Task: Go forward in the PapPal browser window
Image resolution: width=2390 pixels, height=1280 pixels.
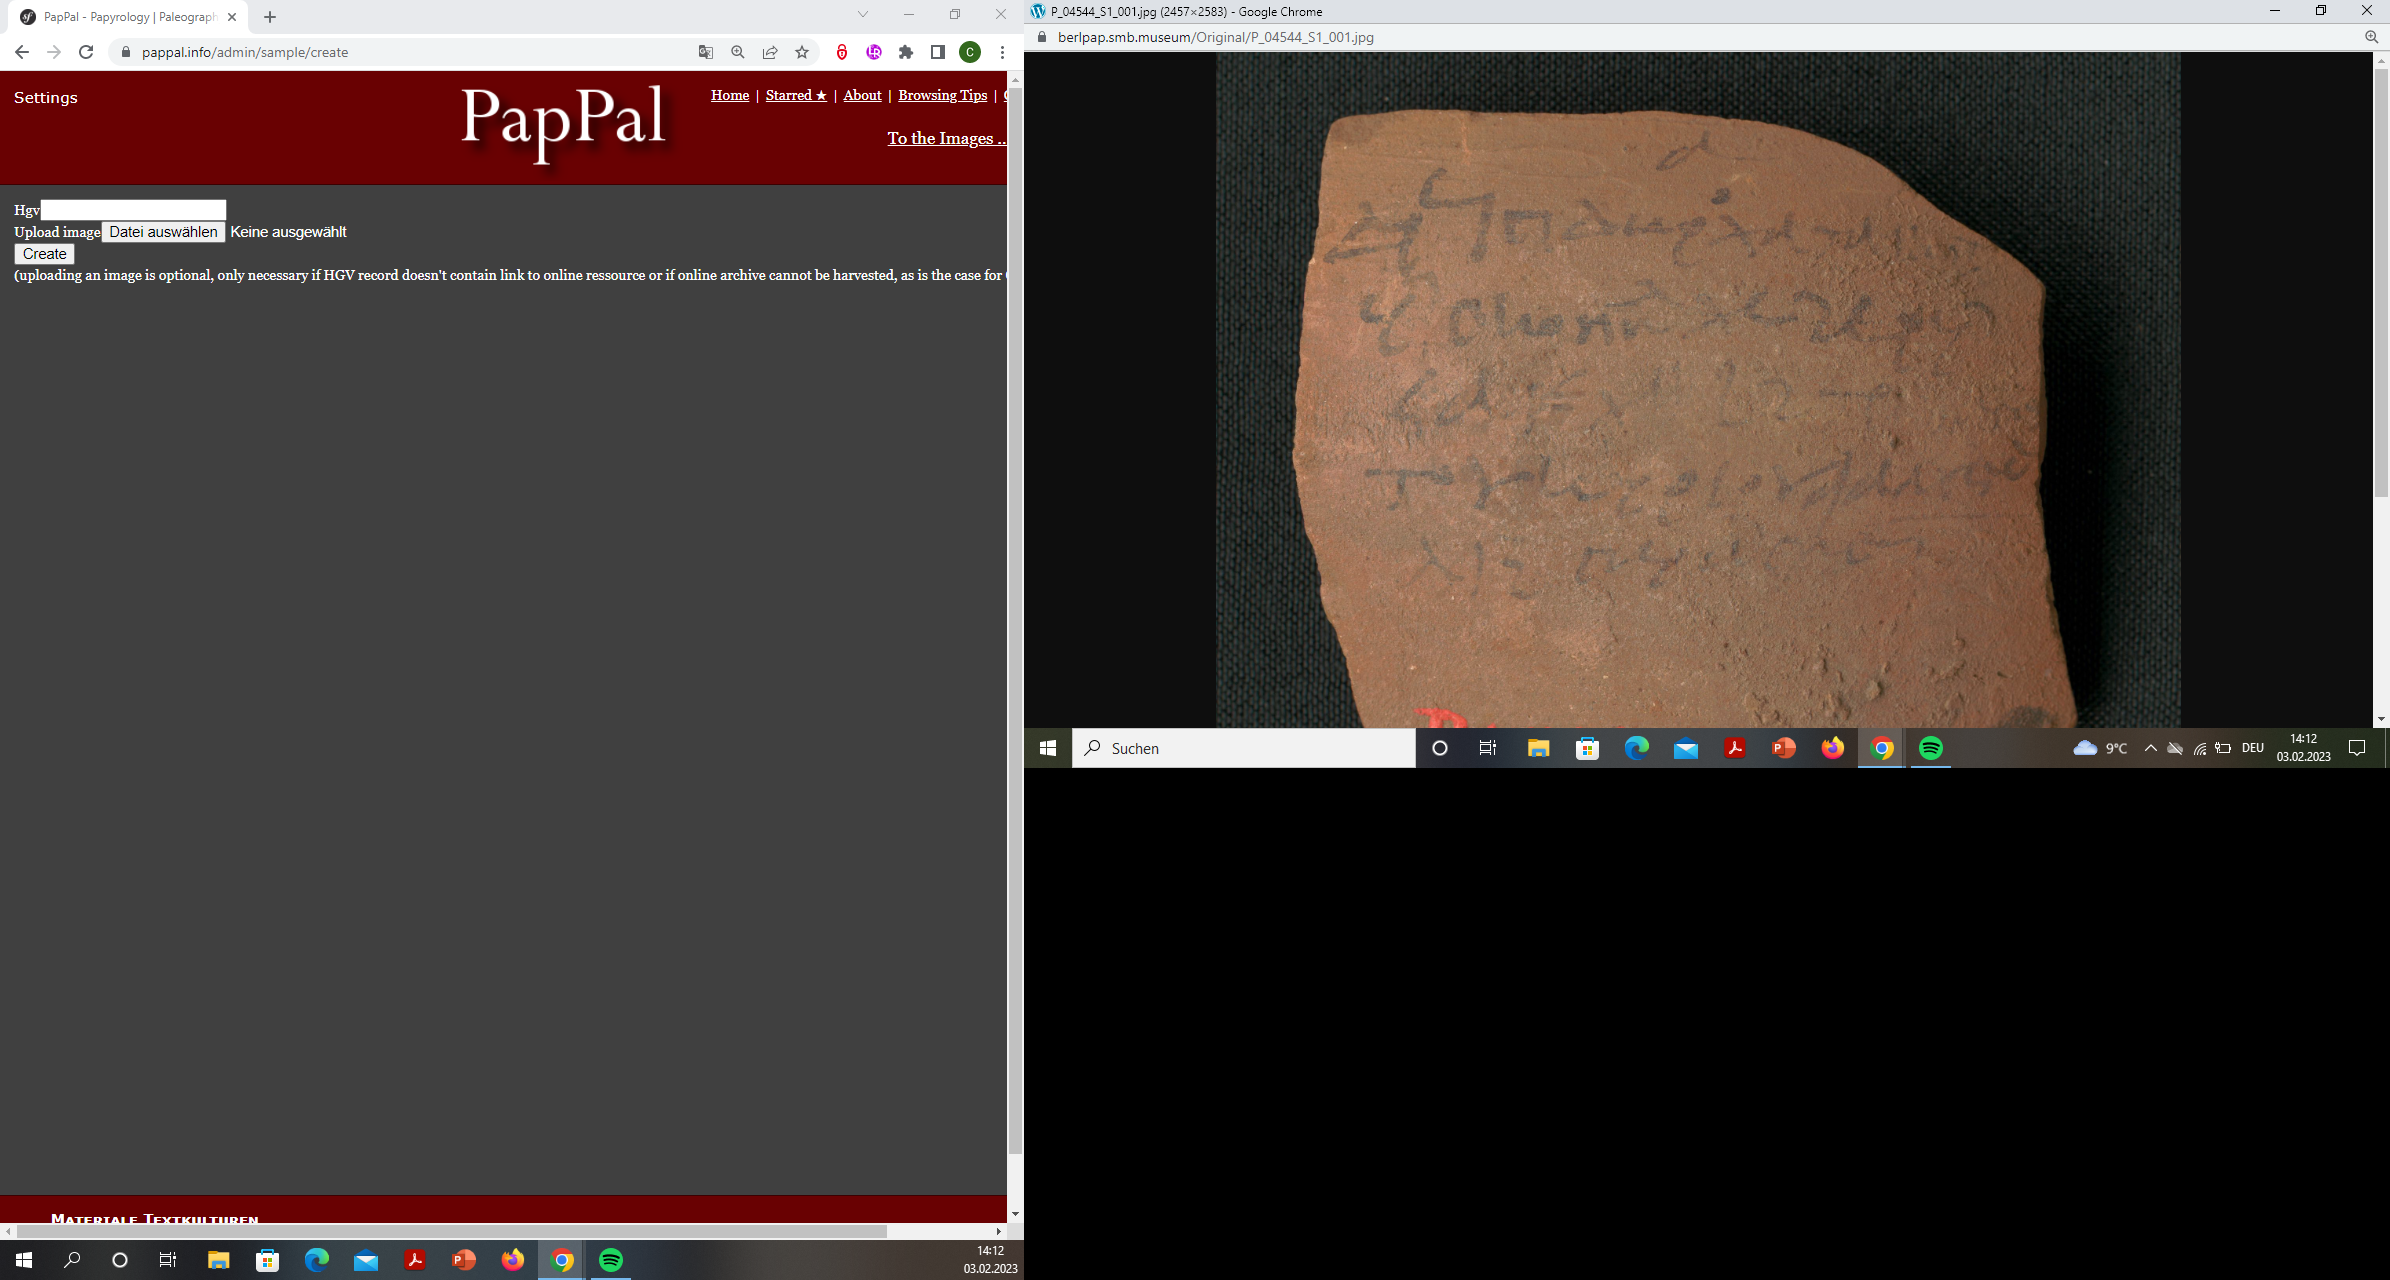Action: (x=53, y=52)
